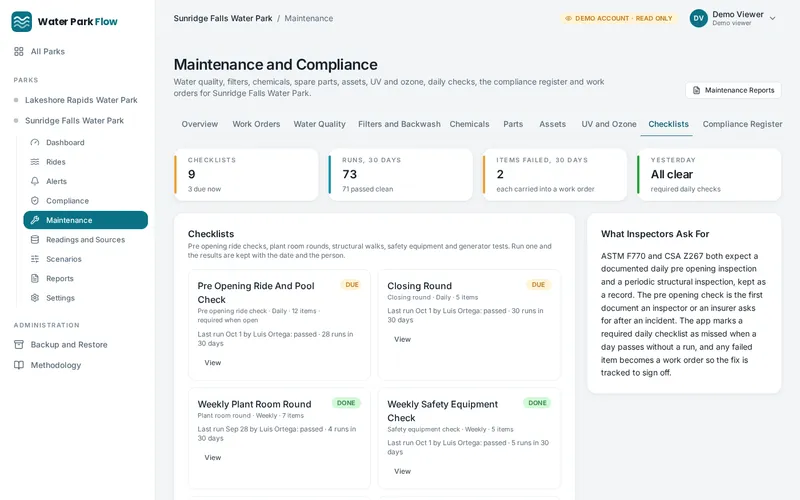Open the Overview tab
This screenshot has width=800, height=500.
199,124
